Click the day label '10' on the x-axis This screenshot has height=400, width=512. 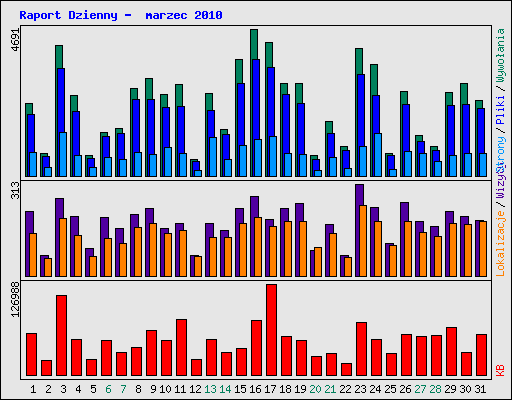(165, 389)
